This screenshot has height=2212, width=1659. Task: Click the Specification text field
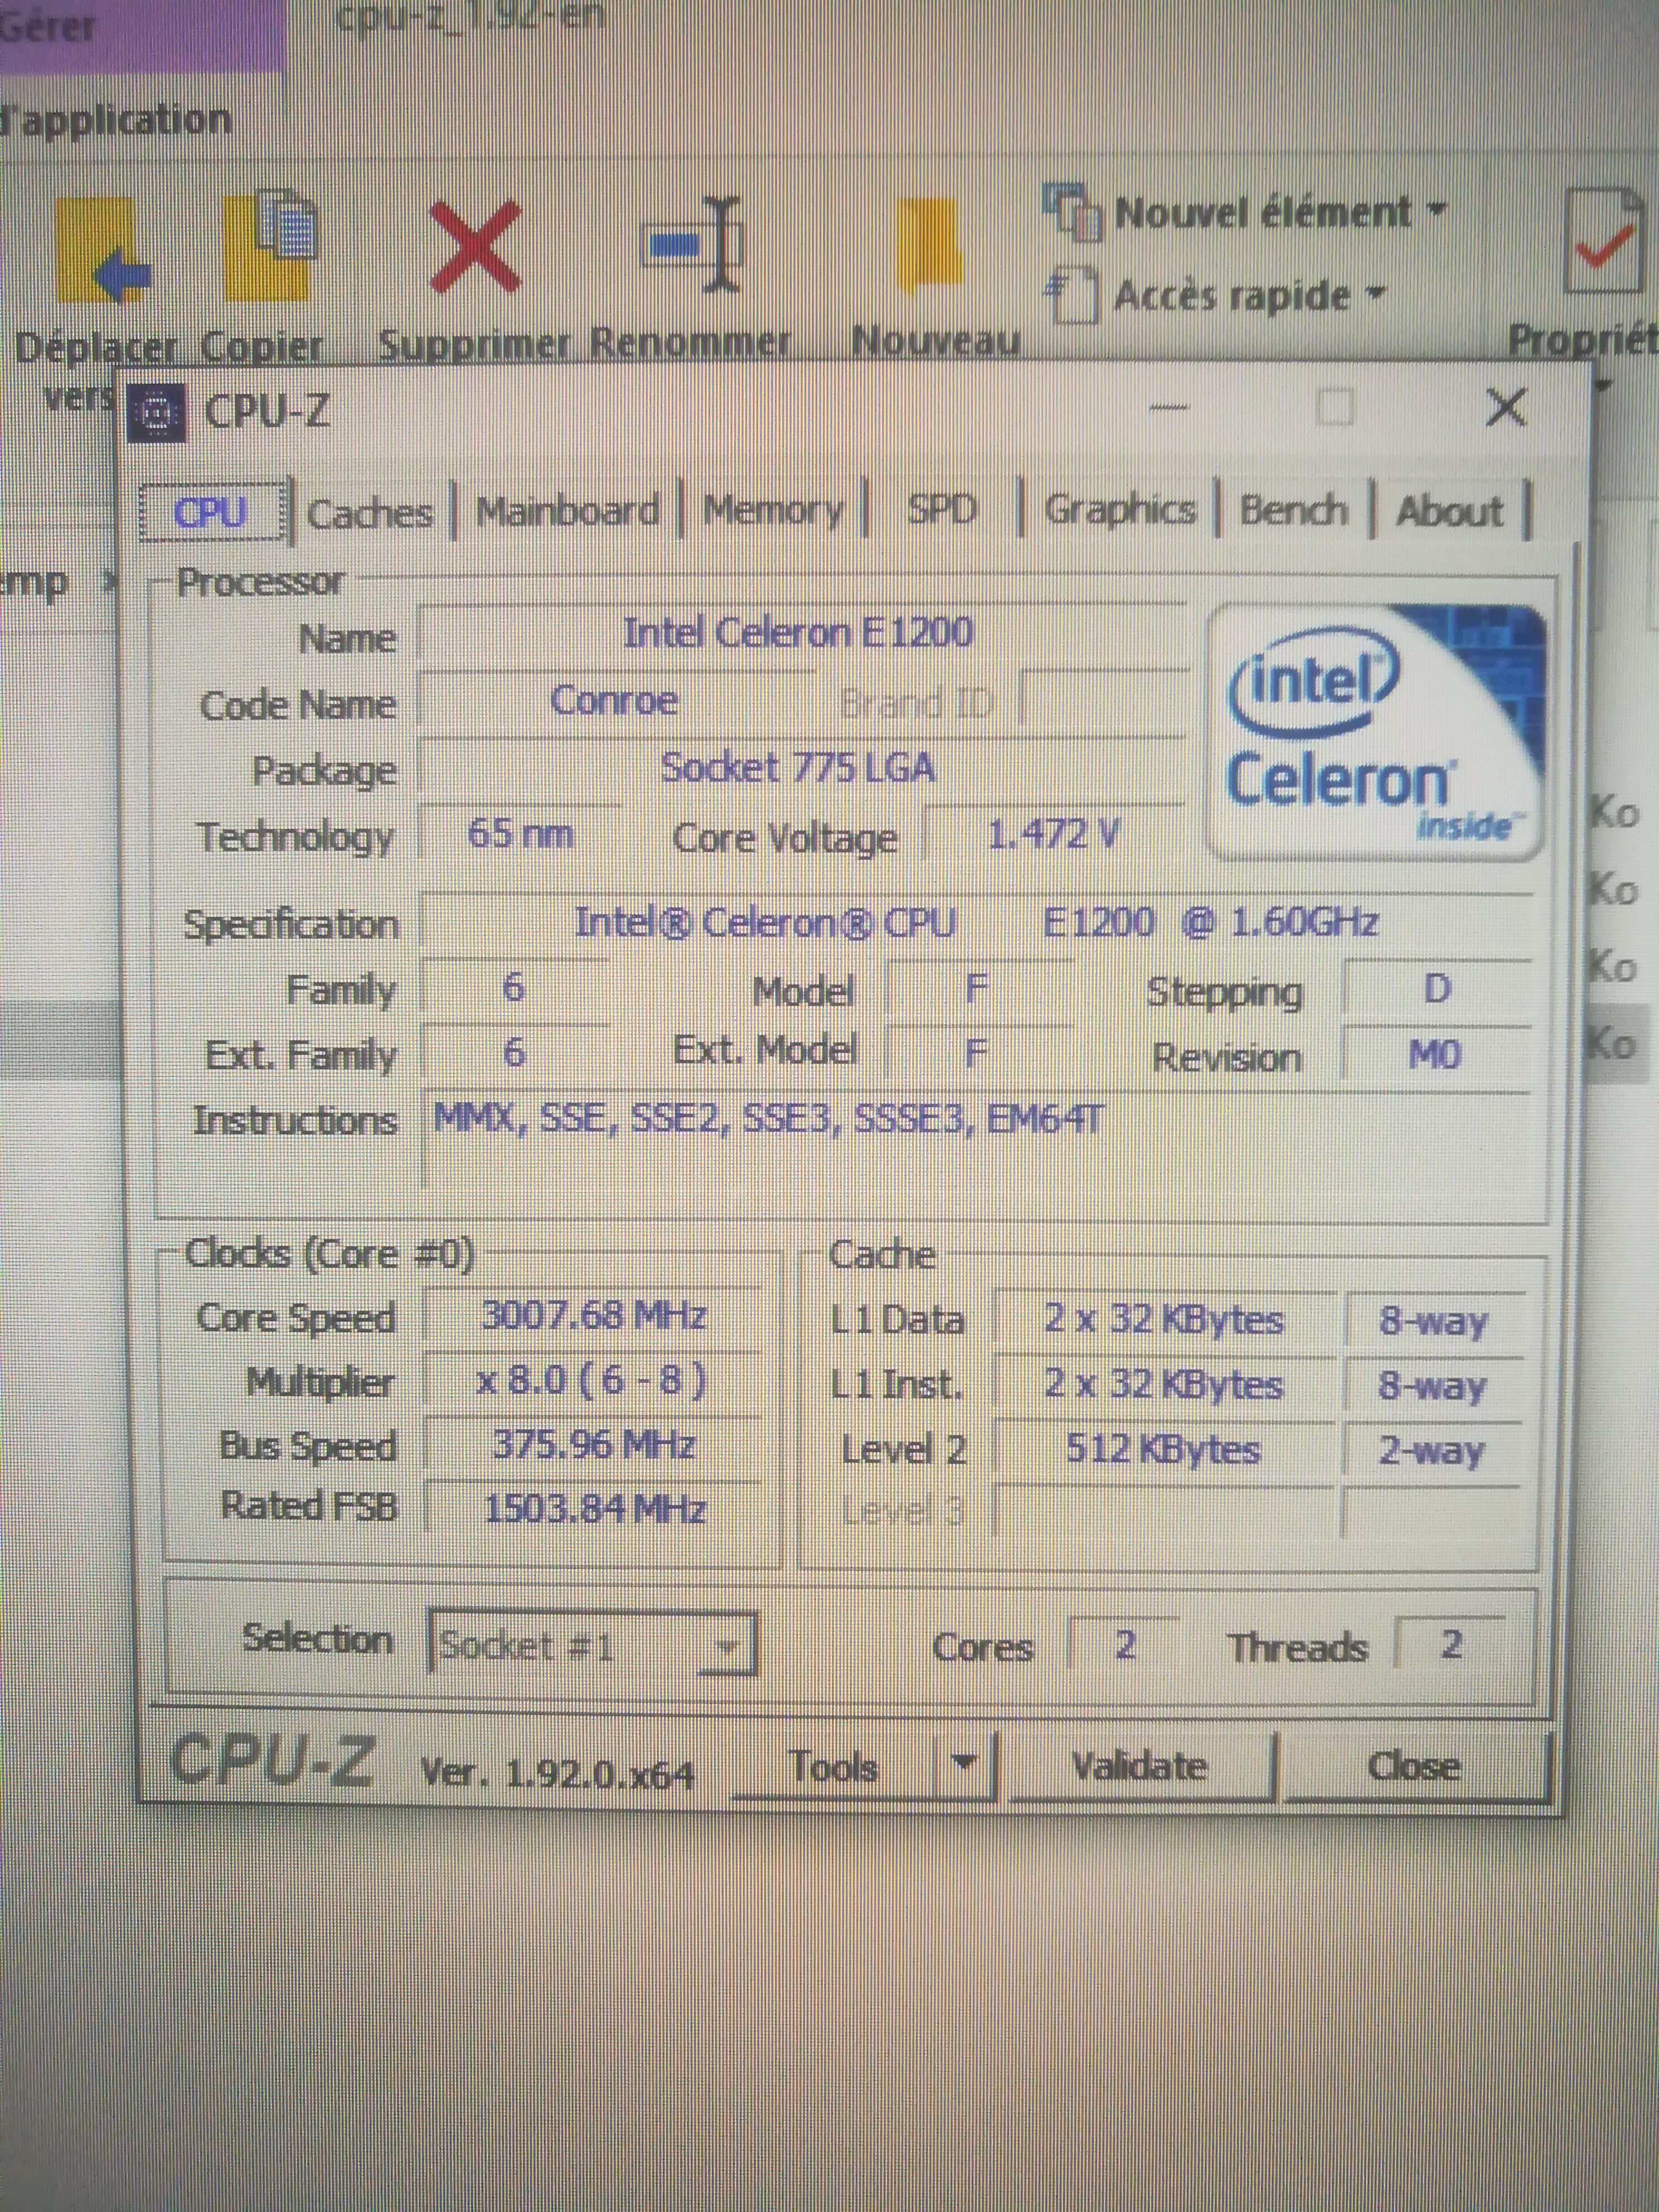[975, 922]
